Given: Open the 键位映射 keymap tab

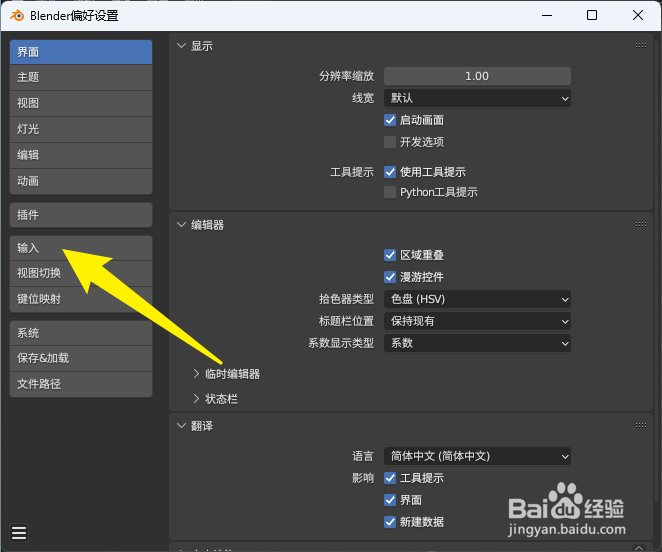Looking at the screenshot, I should [81, 299].
